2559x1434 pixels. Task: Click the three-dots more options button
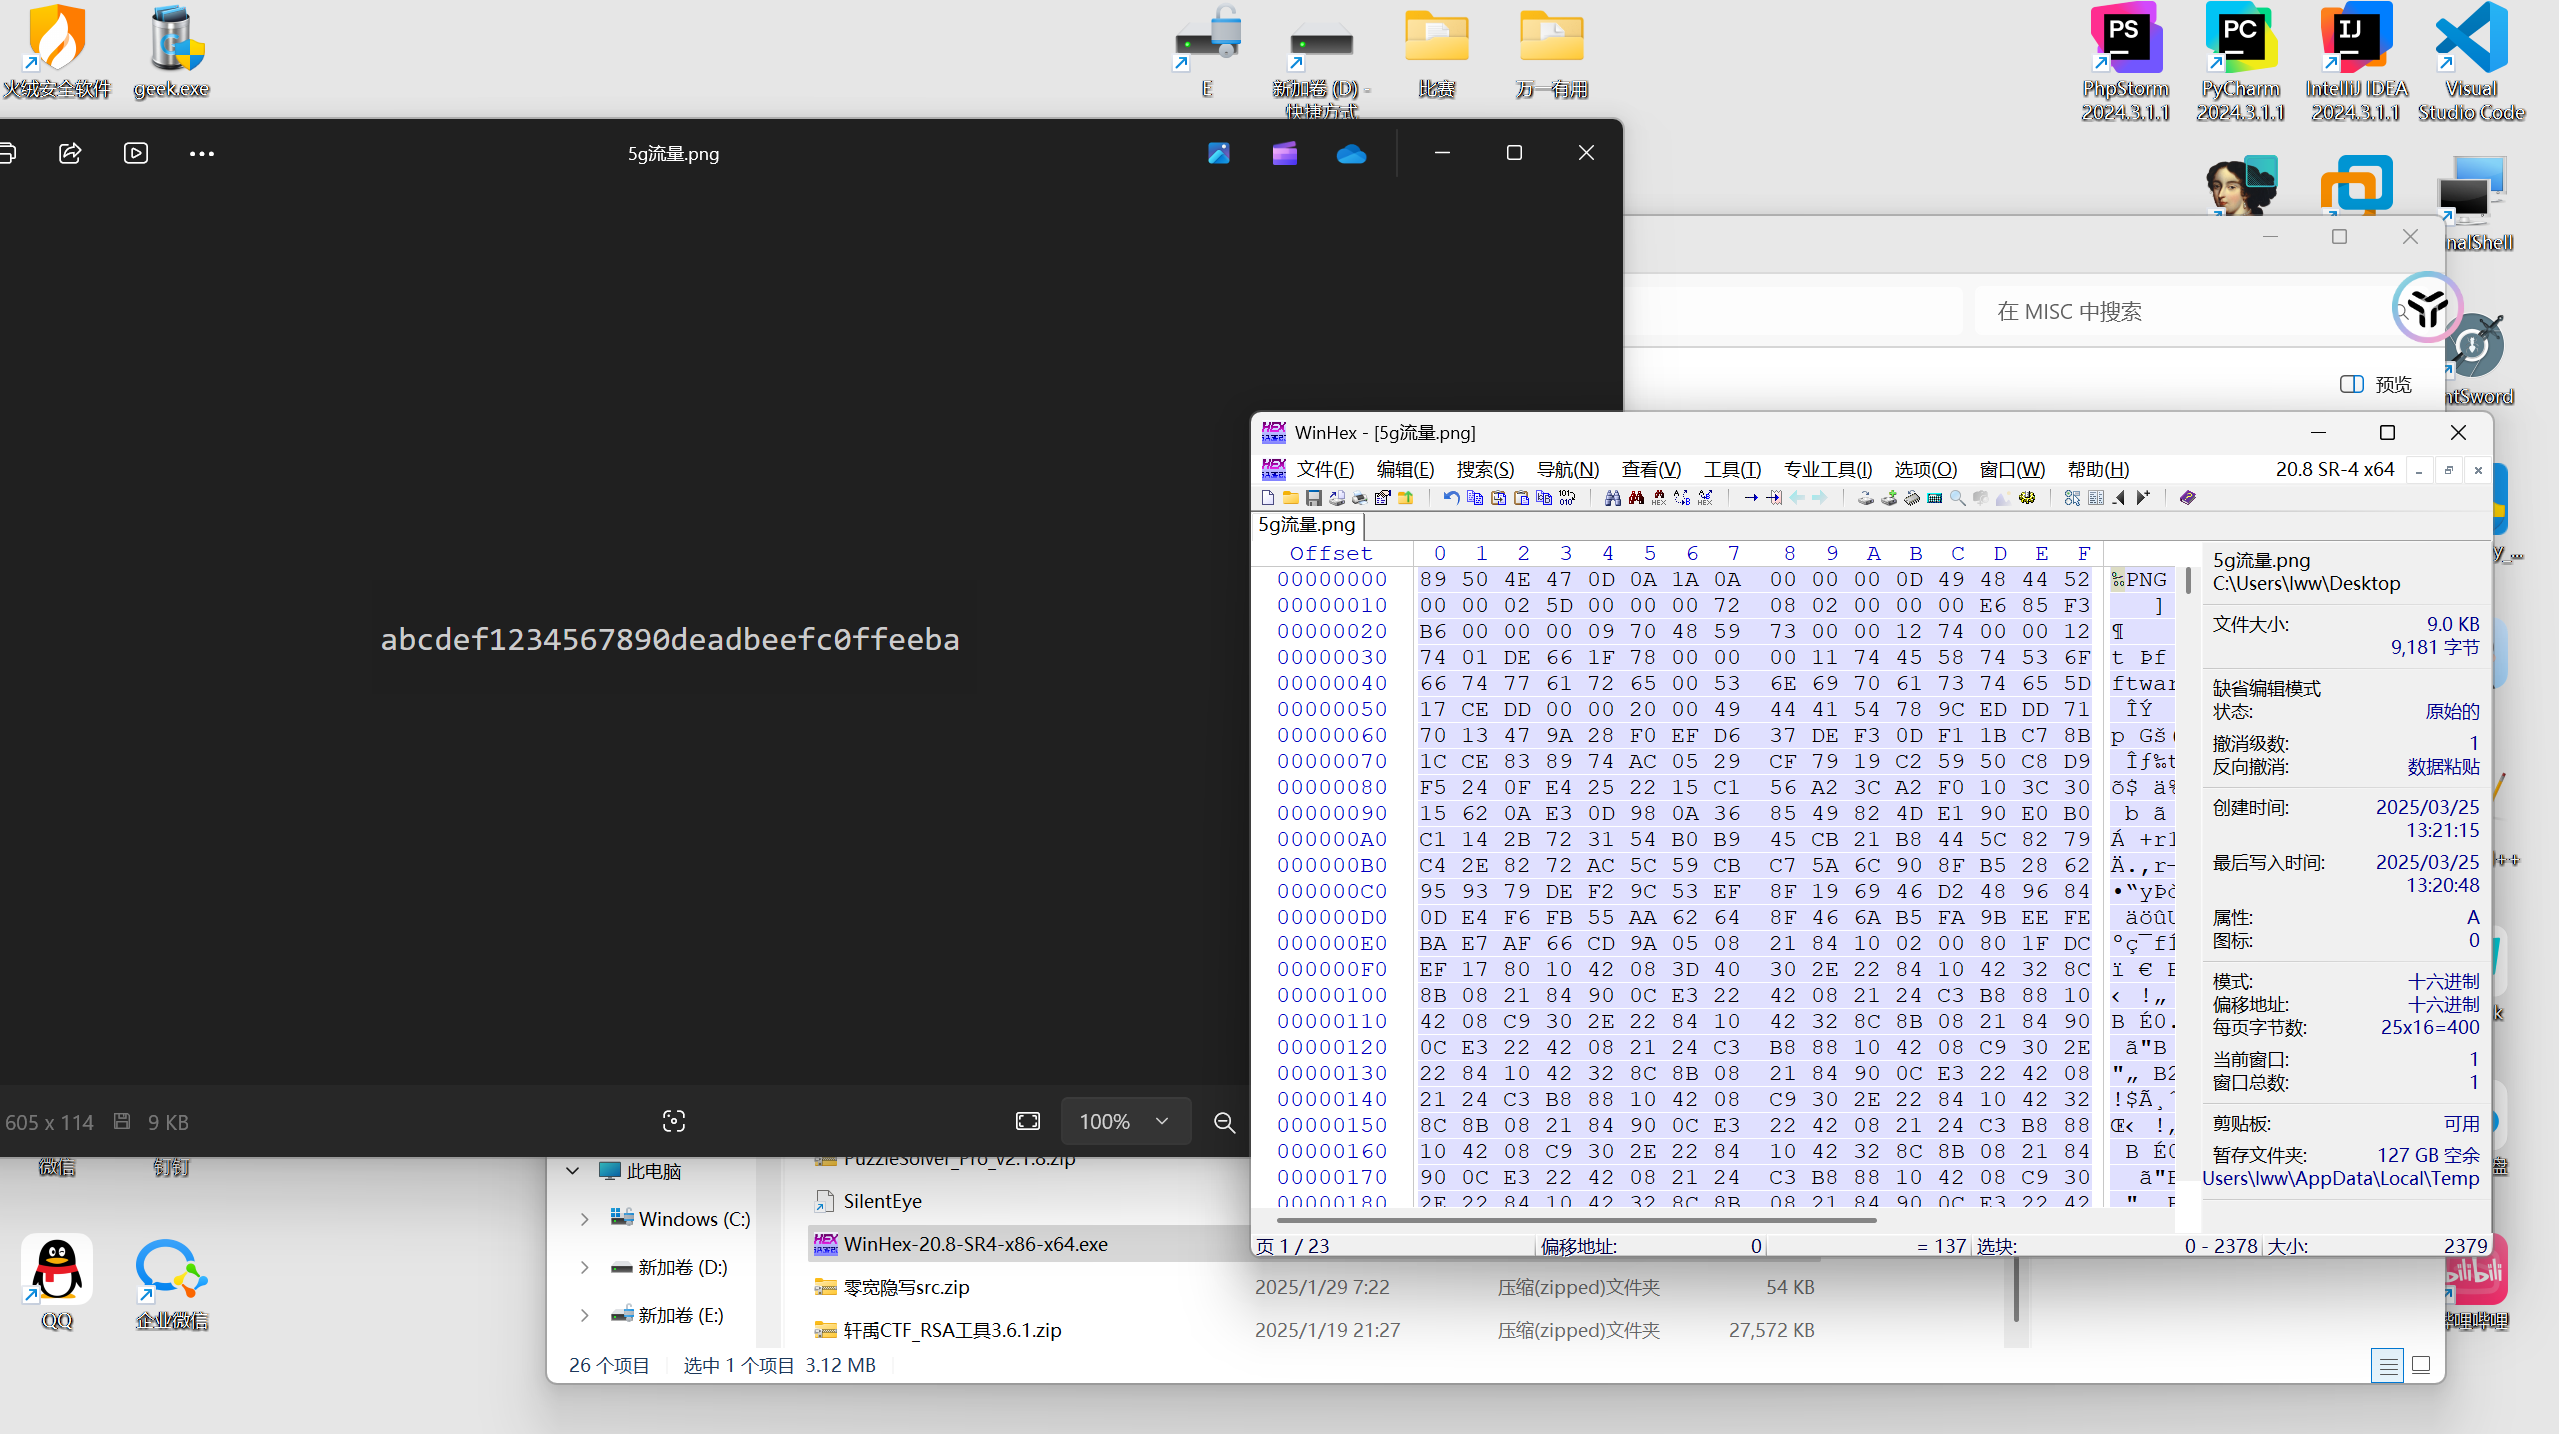[201, 154]
